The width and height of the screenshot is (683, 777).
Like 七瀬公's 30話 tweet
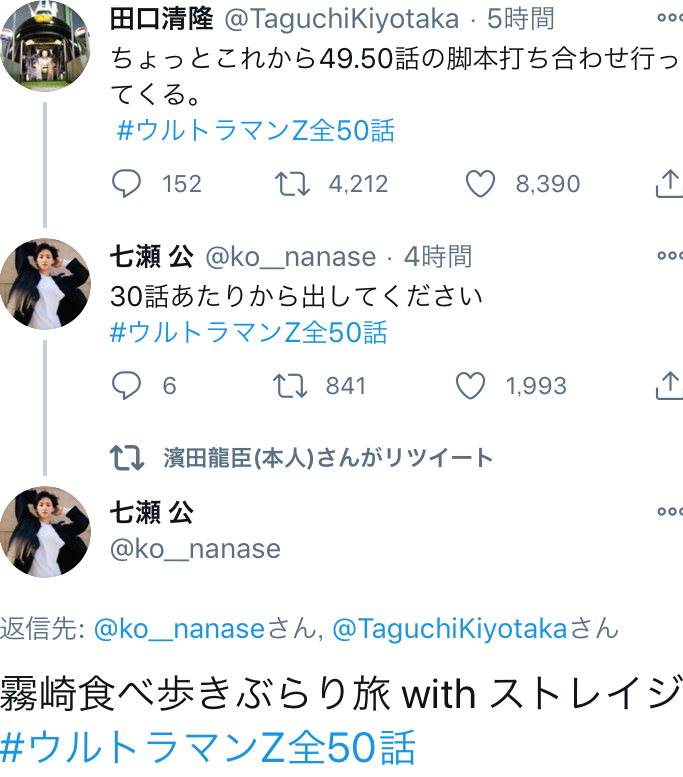470,386
